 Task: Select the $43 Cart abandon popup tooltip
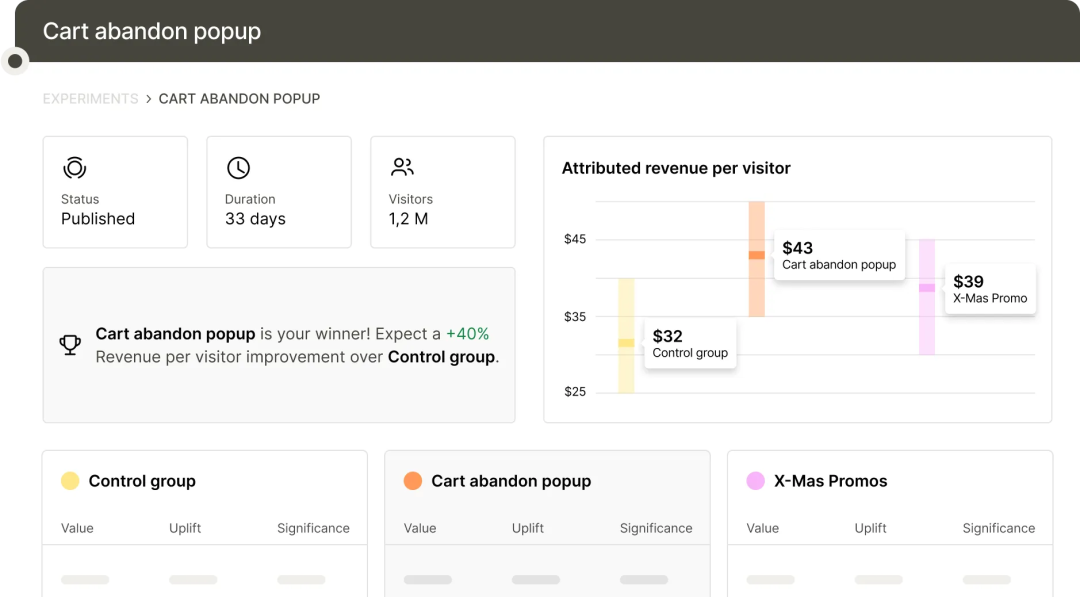[x=838, y=256]
